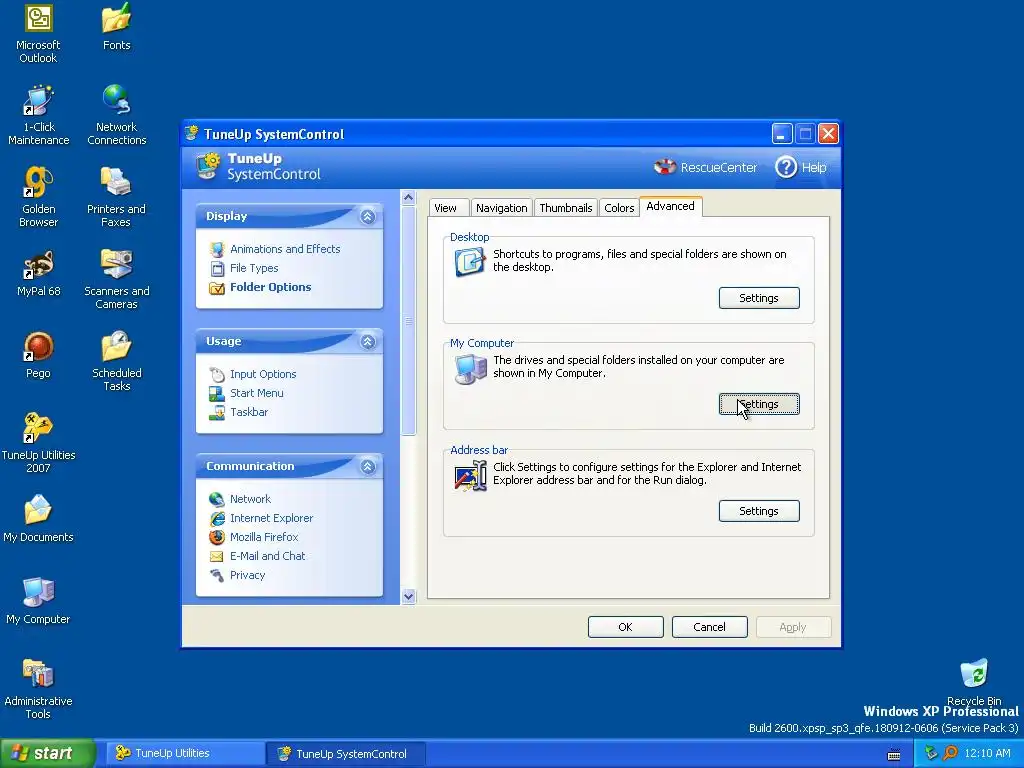Collapse the Display panel chevron
The height and width of the screenshot is (768, 1024).
pyautogui.click(x=368, y=216)
